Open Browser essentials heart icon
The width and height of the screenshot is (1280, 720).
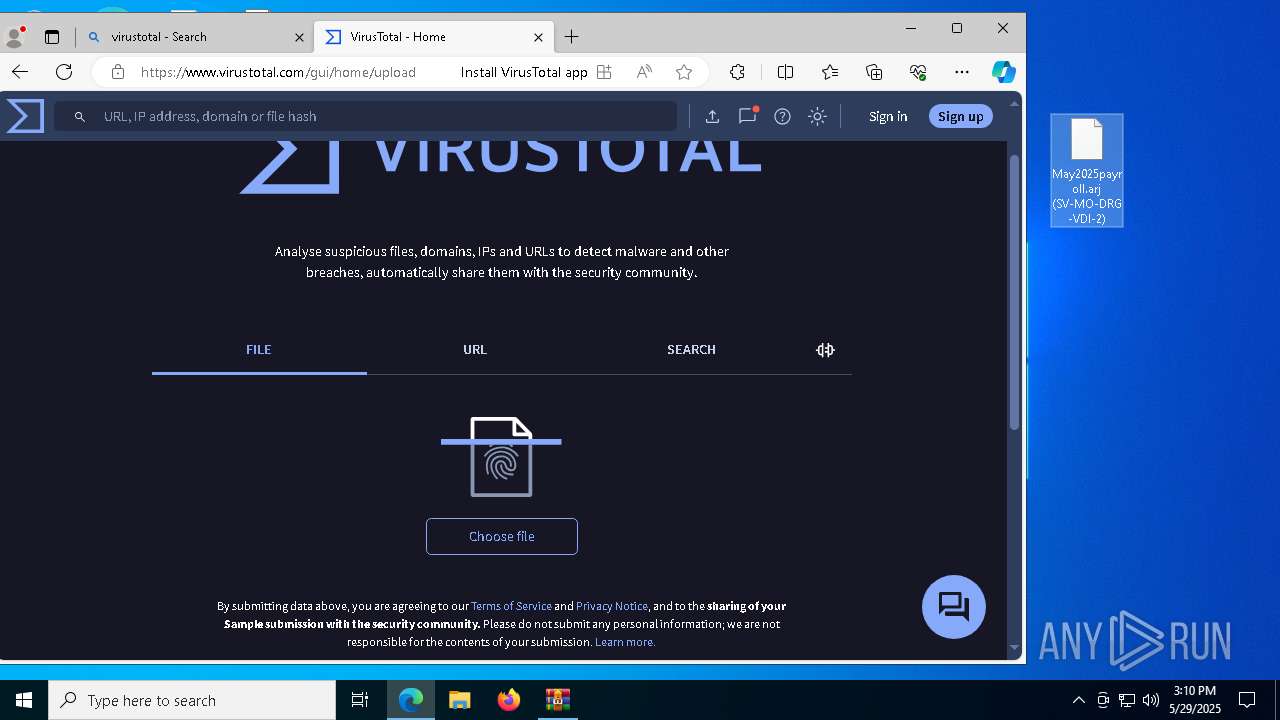(918, 72)
